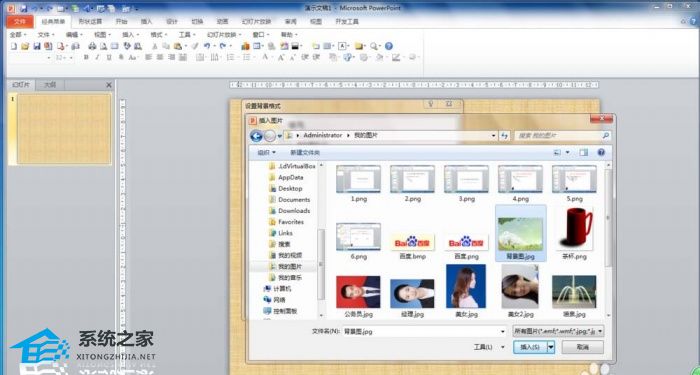Viewport: 700px width, 375px height.
Task: Click the Cancel button
Action: (x=583, y=347)
